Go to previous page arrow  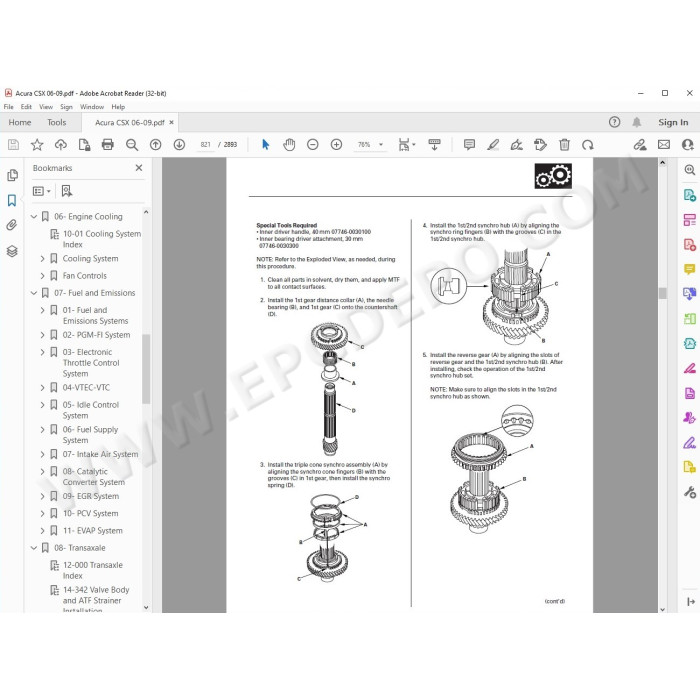[x=155, y=145]
